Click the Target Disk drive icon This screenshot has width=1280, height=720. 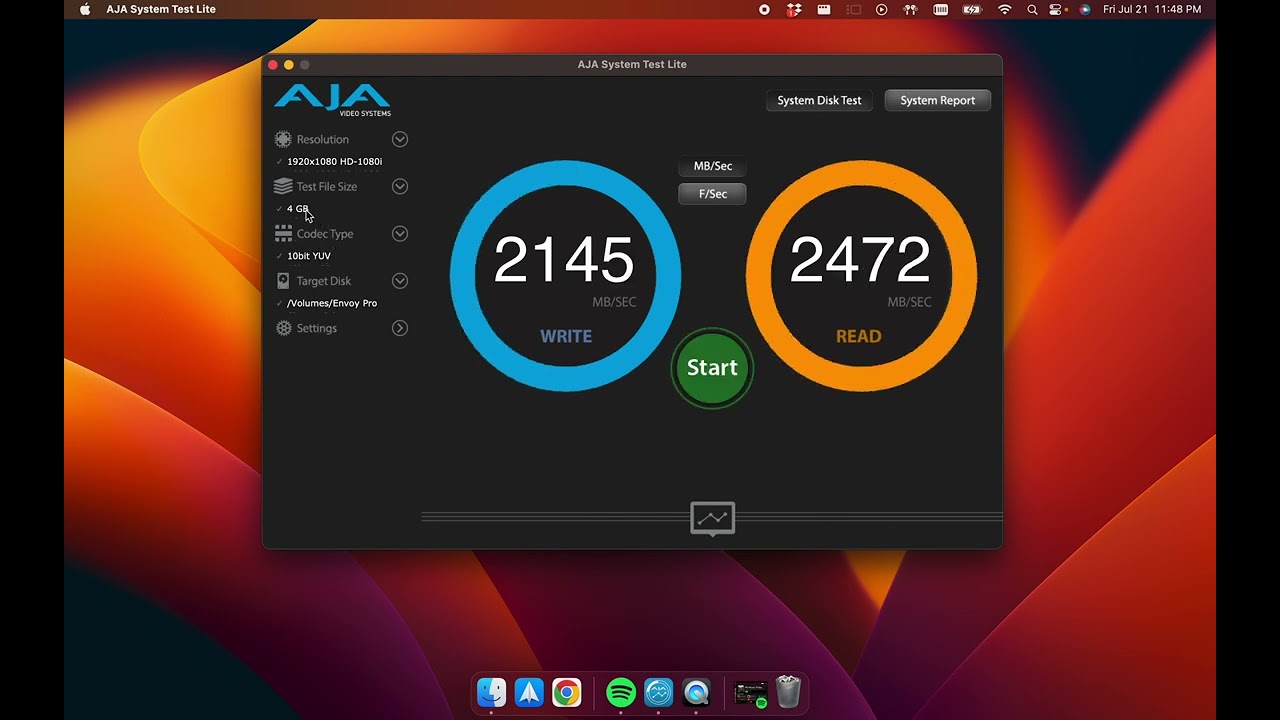click(283, 281)
